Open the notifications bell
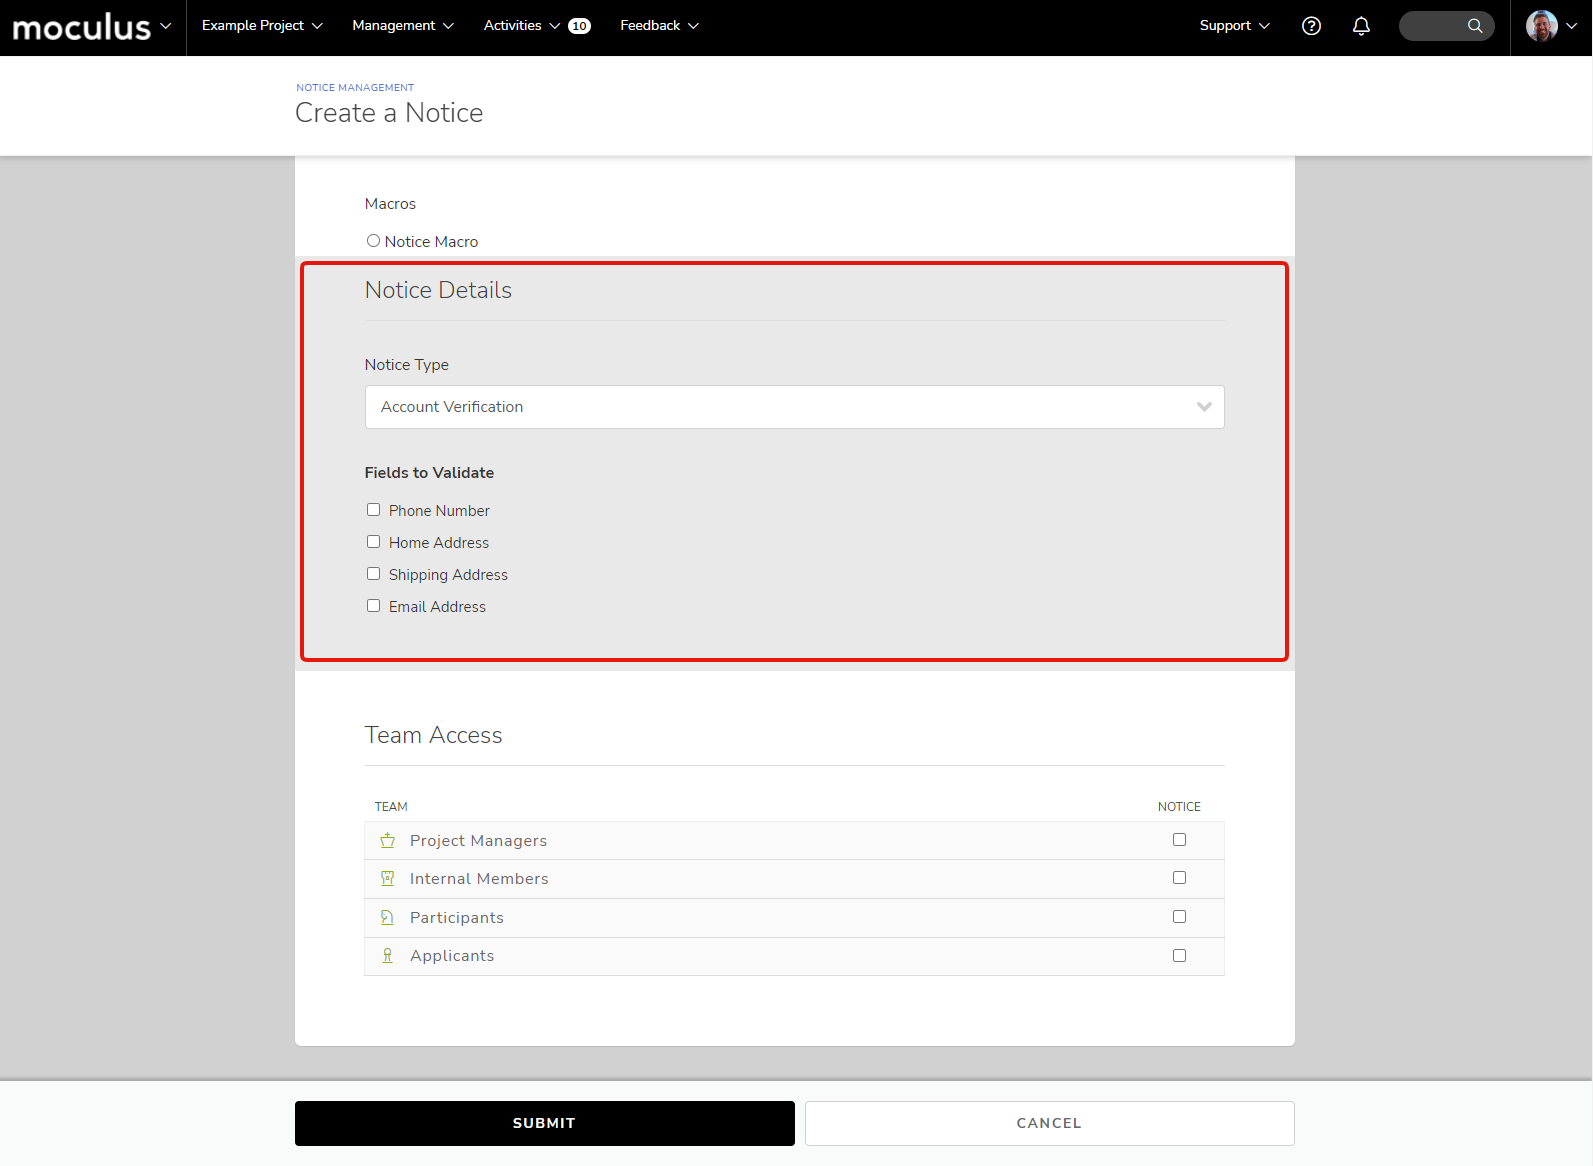The width and height of the screenshot is (1593, 1166). tap(1361, 26)
